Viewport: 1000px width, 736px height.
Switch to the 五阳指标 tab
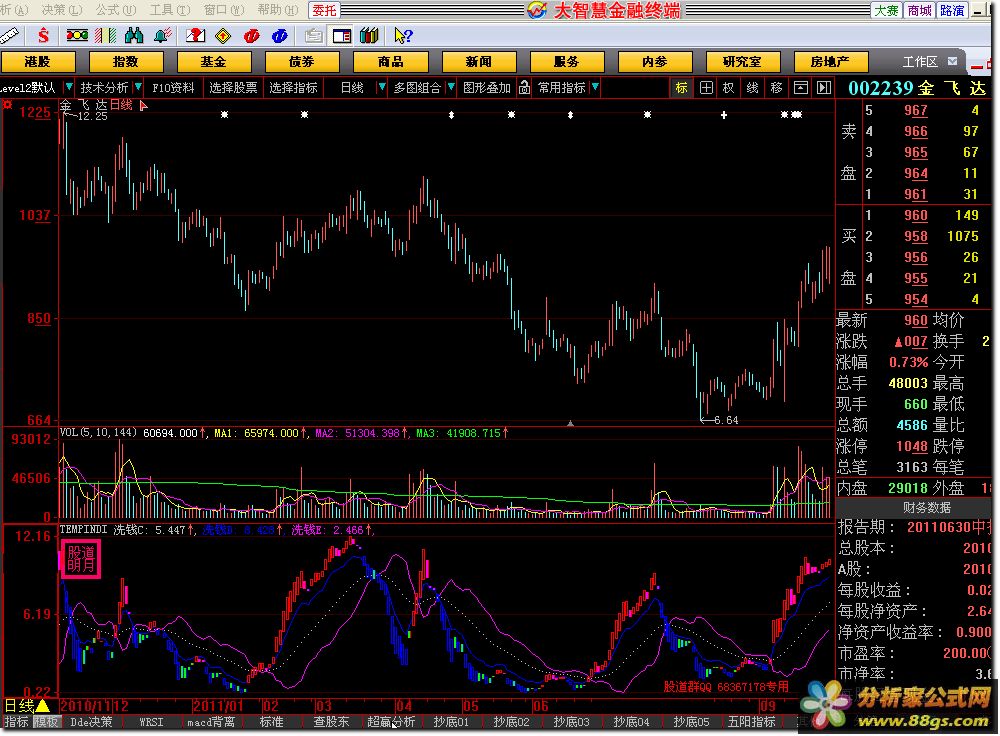click(751, 722)
